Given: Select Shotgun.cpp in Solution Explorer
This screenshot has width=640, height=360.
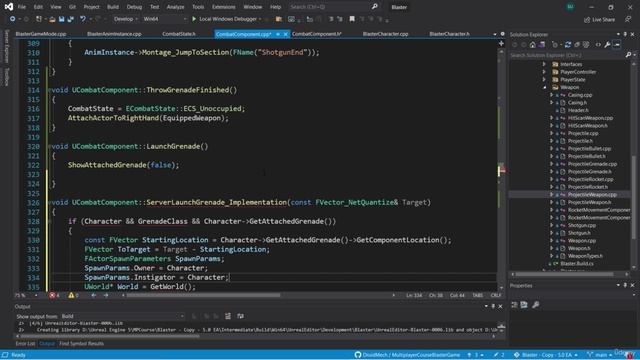Looking at the screenshot, I should tap(582, 225).
